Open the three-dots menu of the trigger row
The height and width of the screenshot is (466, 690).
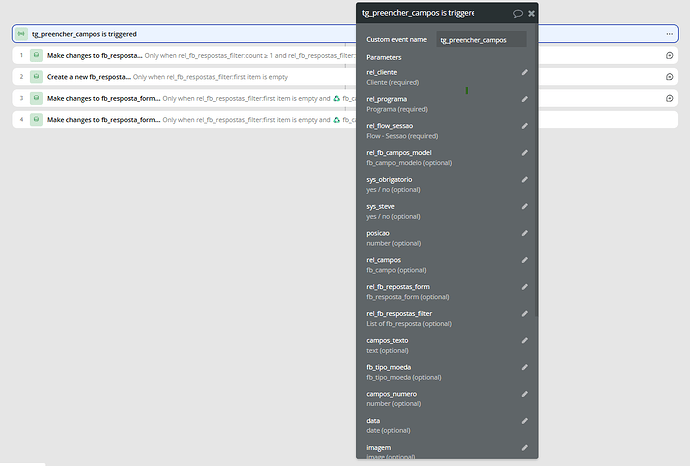669,34
